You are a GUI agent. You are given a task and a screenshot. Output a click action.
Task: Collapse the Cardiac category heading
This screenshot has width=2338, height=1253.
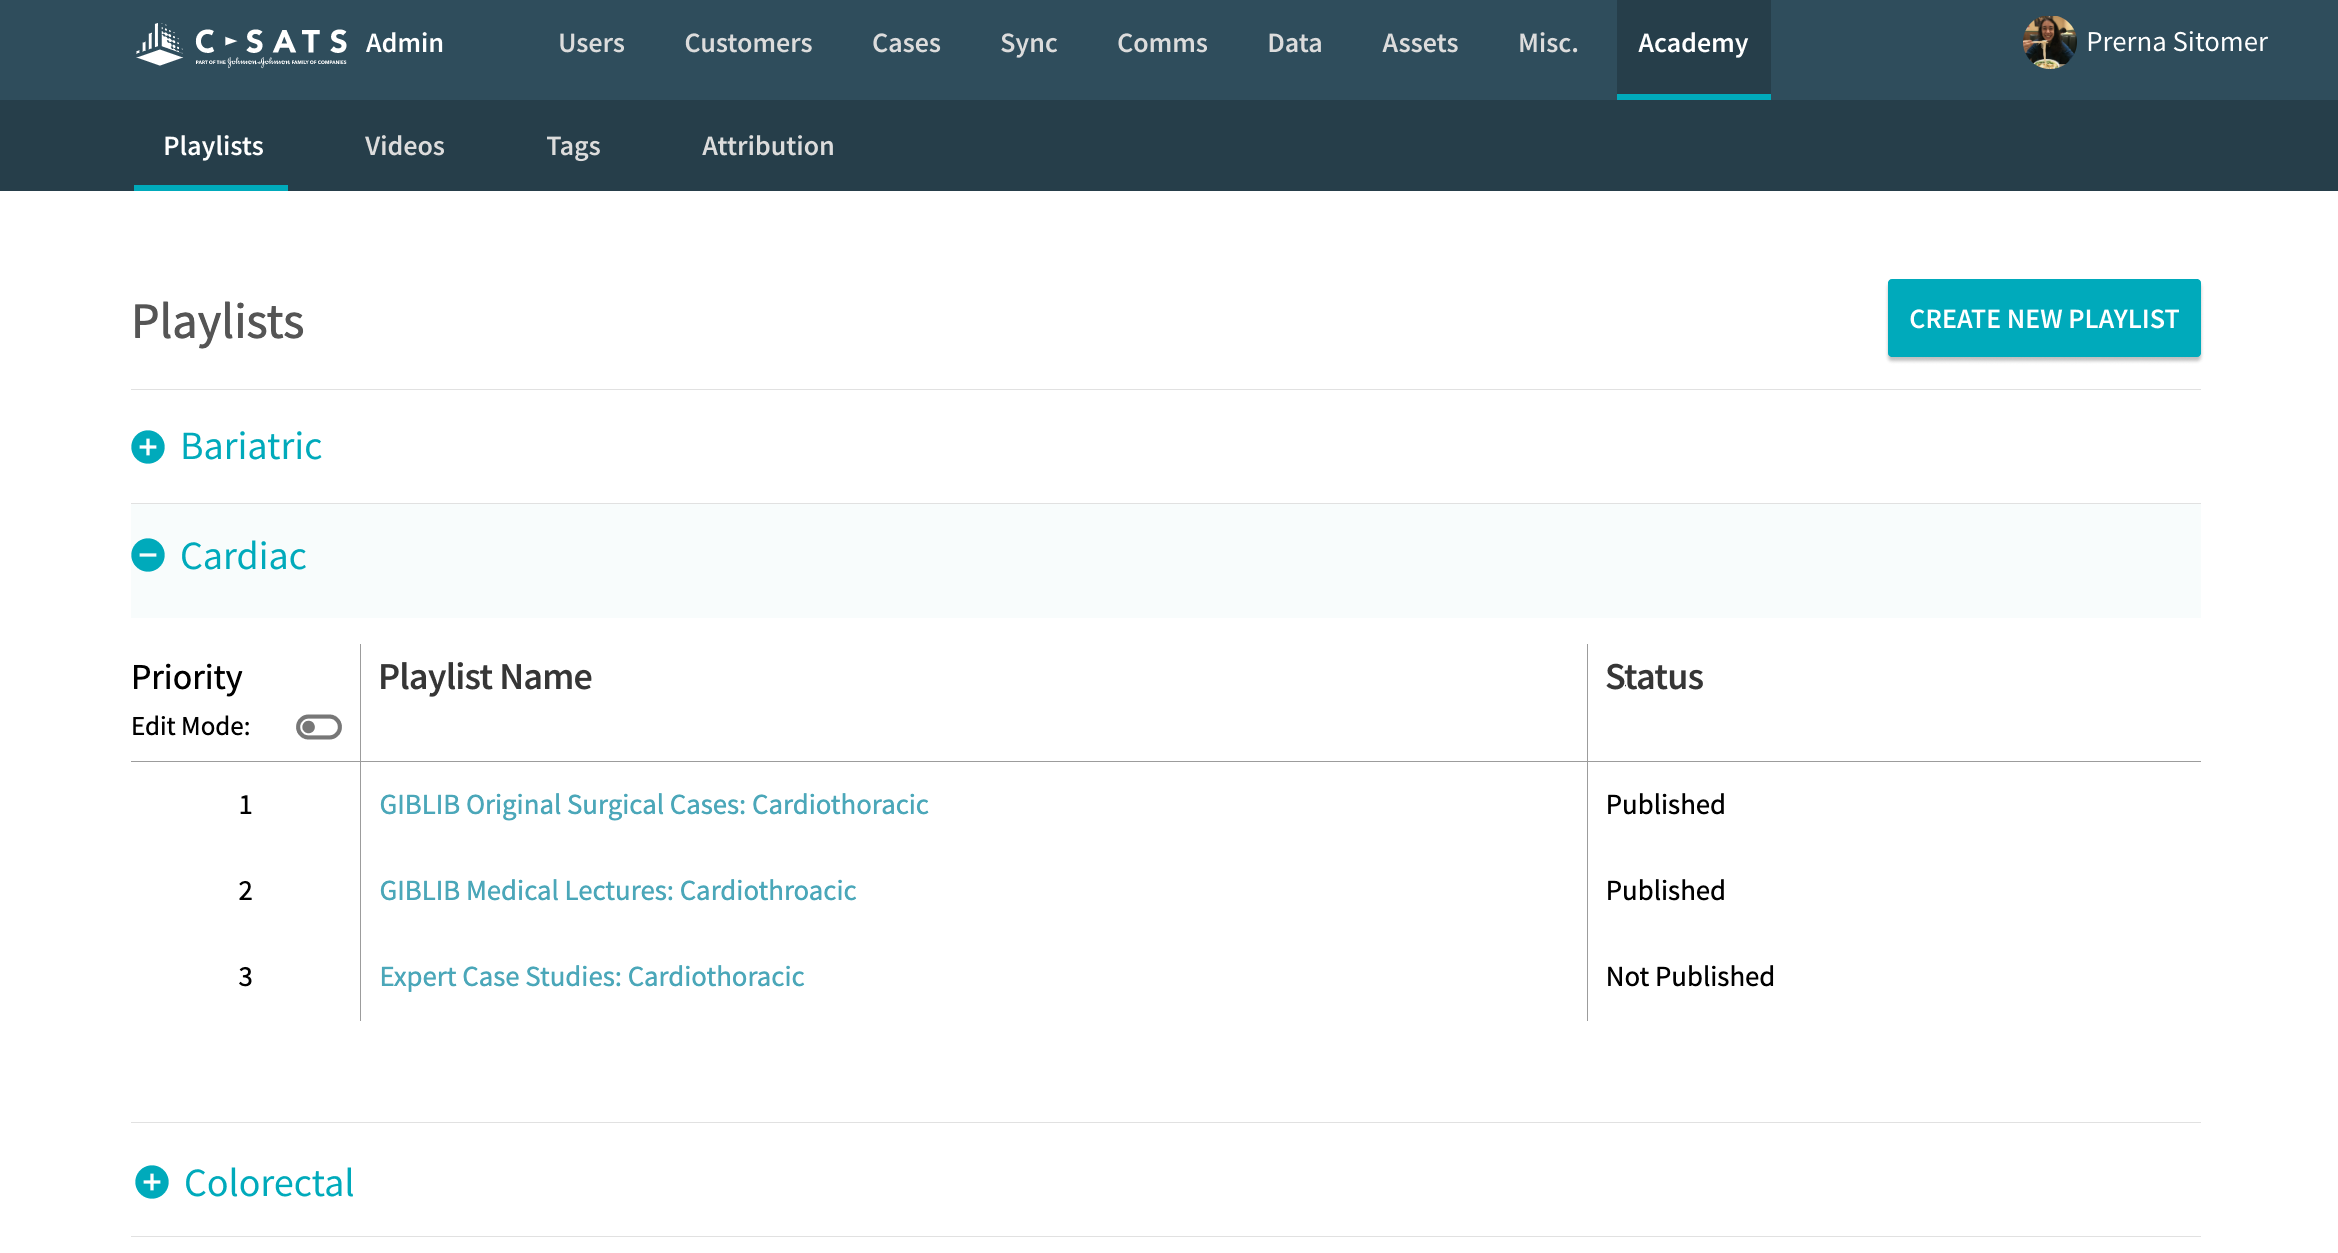tap(243, 556)
